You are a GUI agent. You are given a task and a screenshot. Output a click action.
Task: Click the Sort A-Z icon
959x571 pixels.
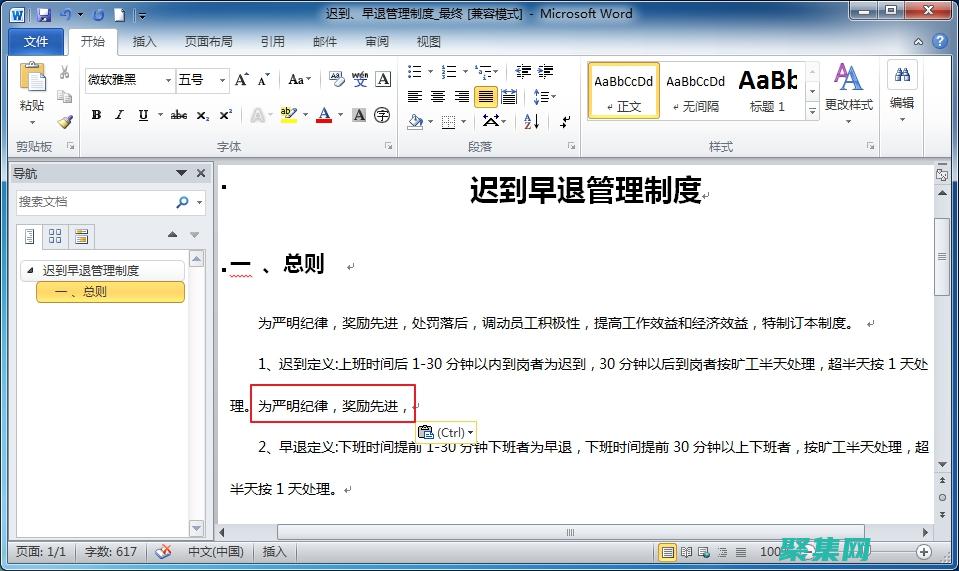(531, 121)
